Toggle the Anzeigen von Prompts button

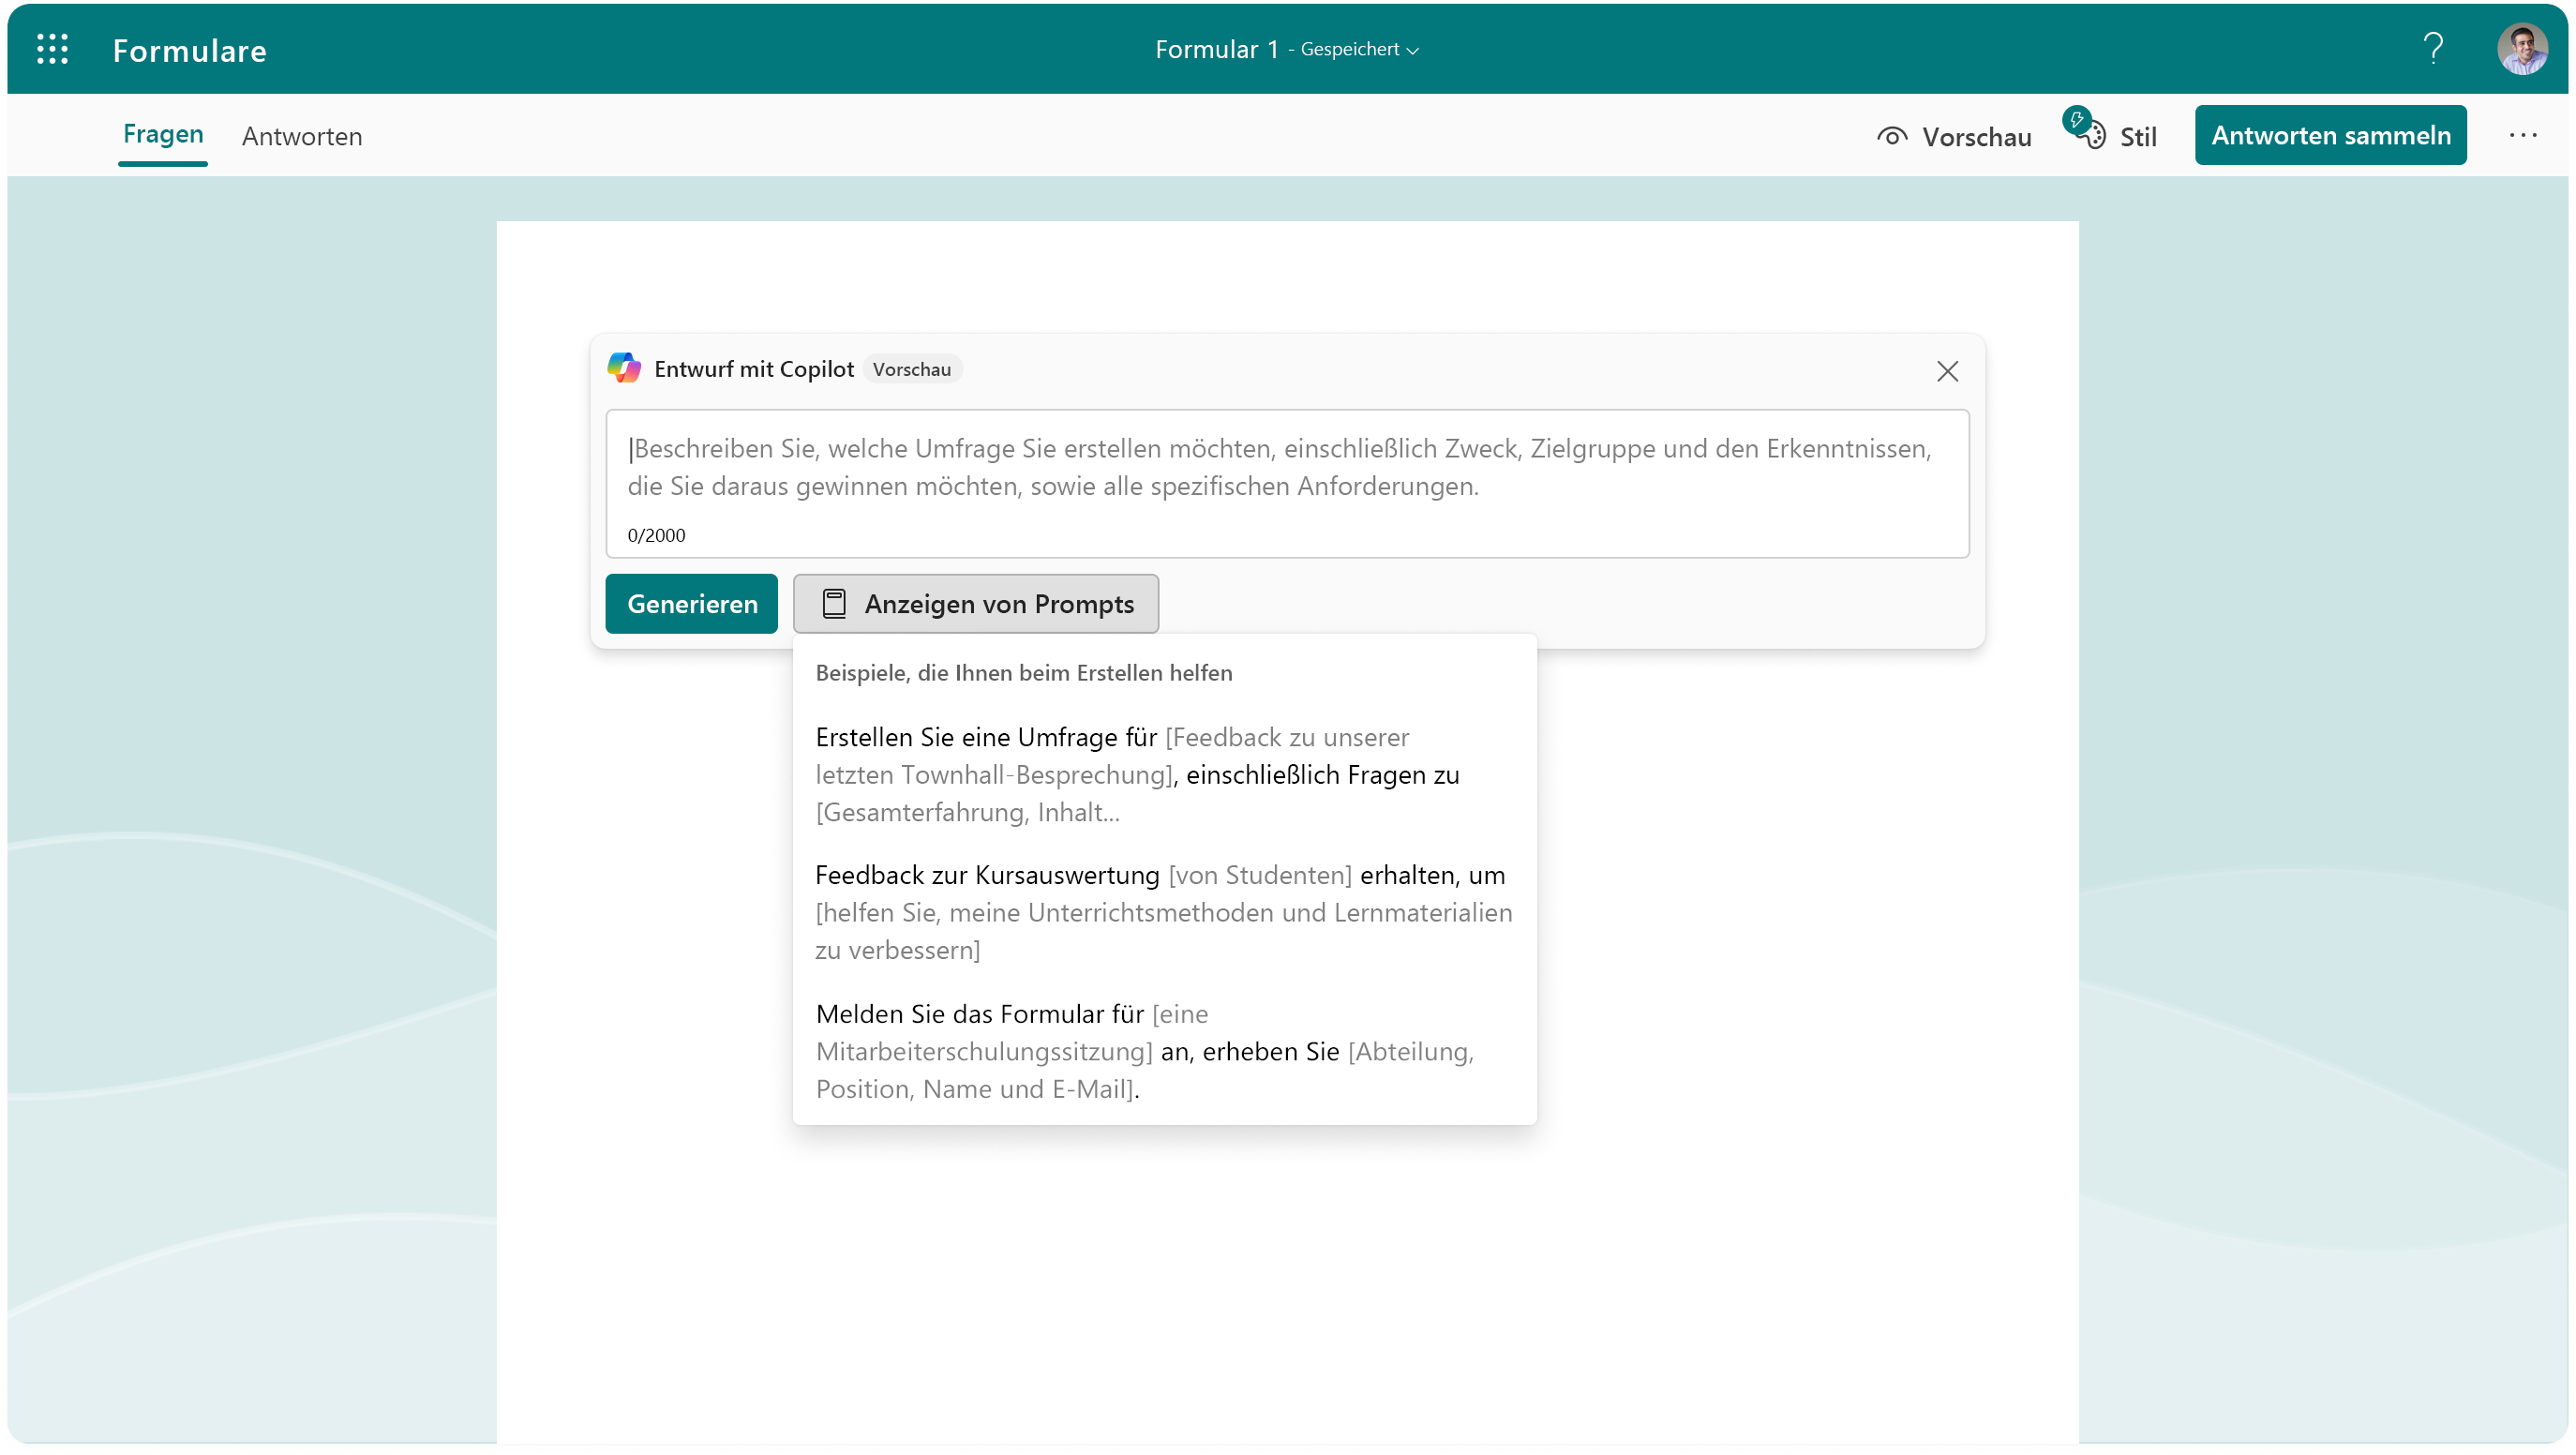tap(975, 603)
